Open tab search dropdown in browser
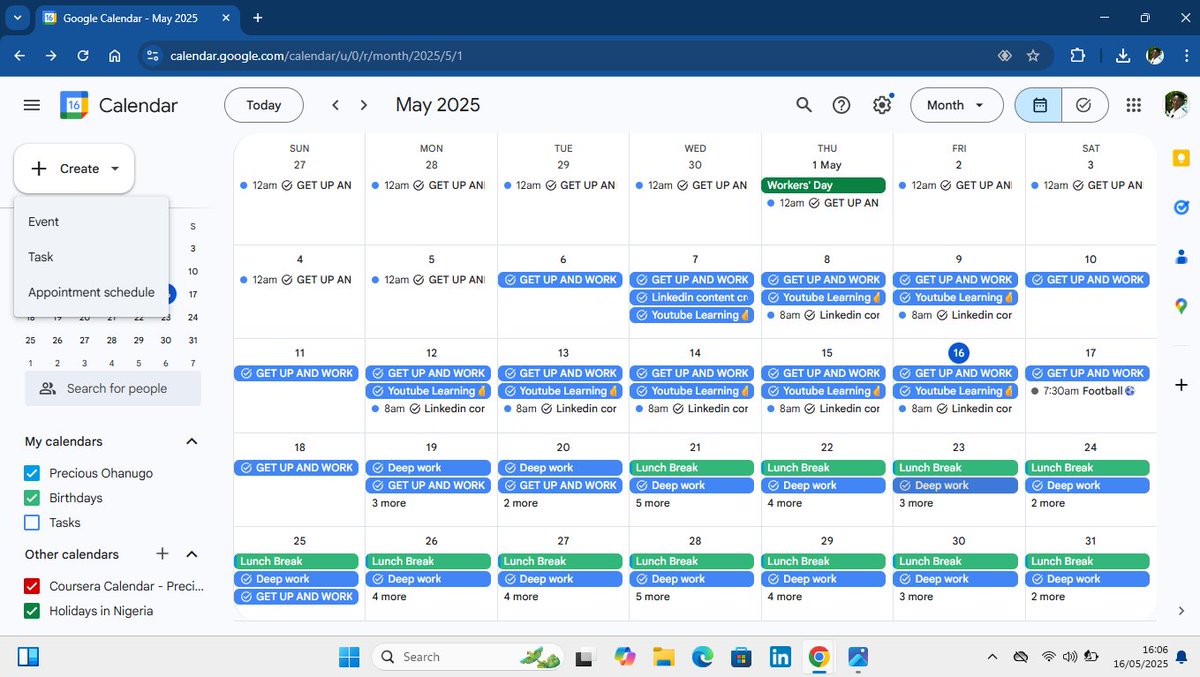This screenshot has width=1200, height=677. click(17, 18)
